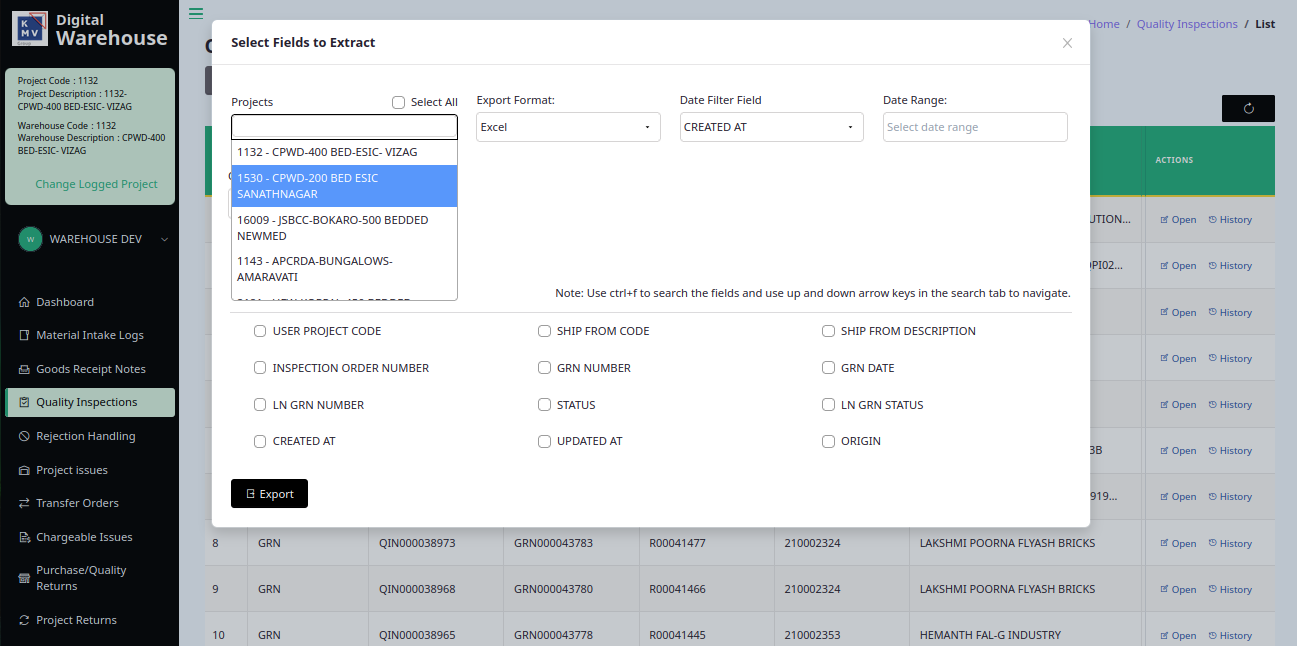Click the Rejection Handling sidebar icon
The height and width of the screenshot is (646, 1297).
coord(25,436)
